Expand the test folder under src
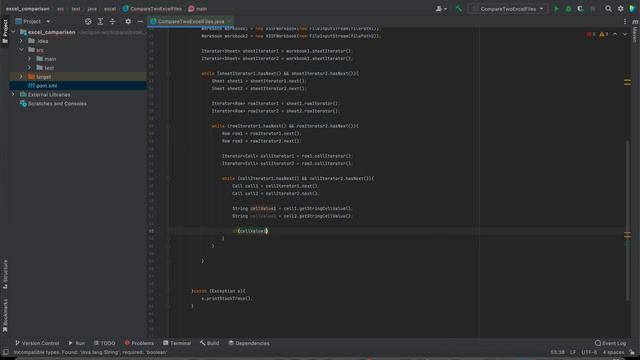The image size is (640, 360). pos(29,68)
